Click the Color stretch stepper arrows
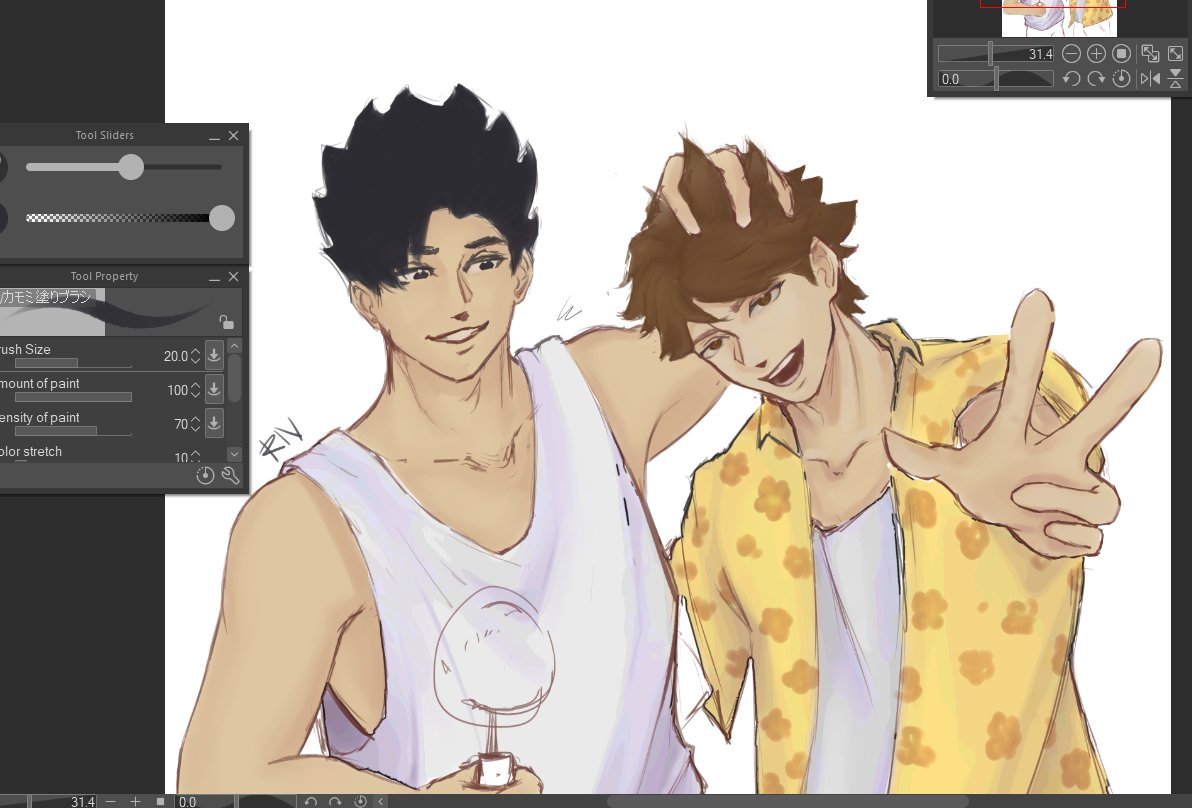Screen dimensions: 1192x808 (x=195, y=456)
